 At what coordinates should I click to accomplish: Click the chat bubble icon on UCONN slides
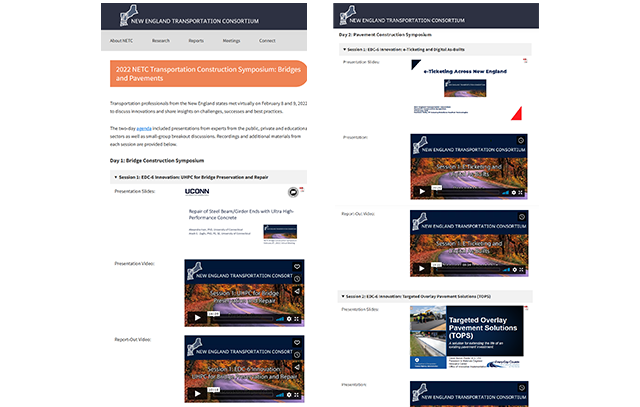(293, 192)
